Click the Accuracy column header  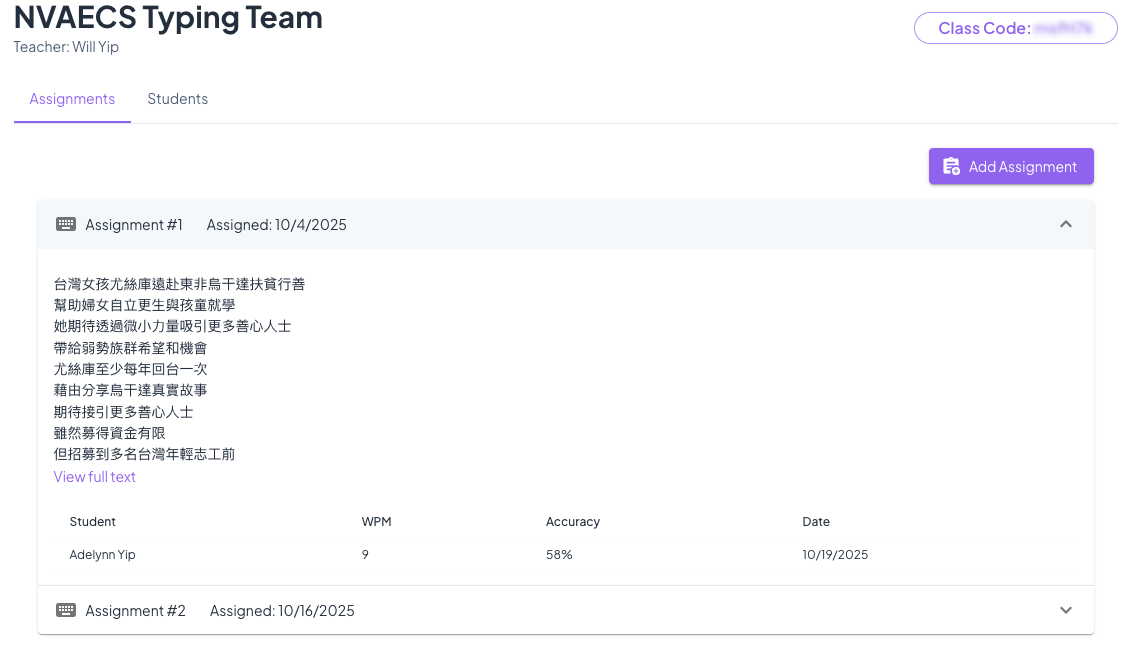(x=572, y=522)
